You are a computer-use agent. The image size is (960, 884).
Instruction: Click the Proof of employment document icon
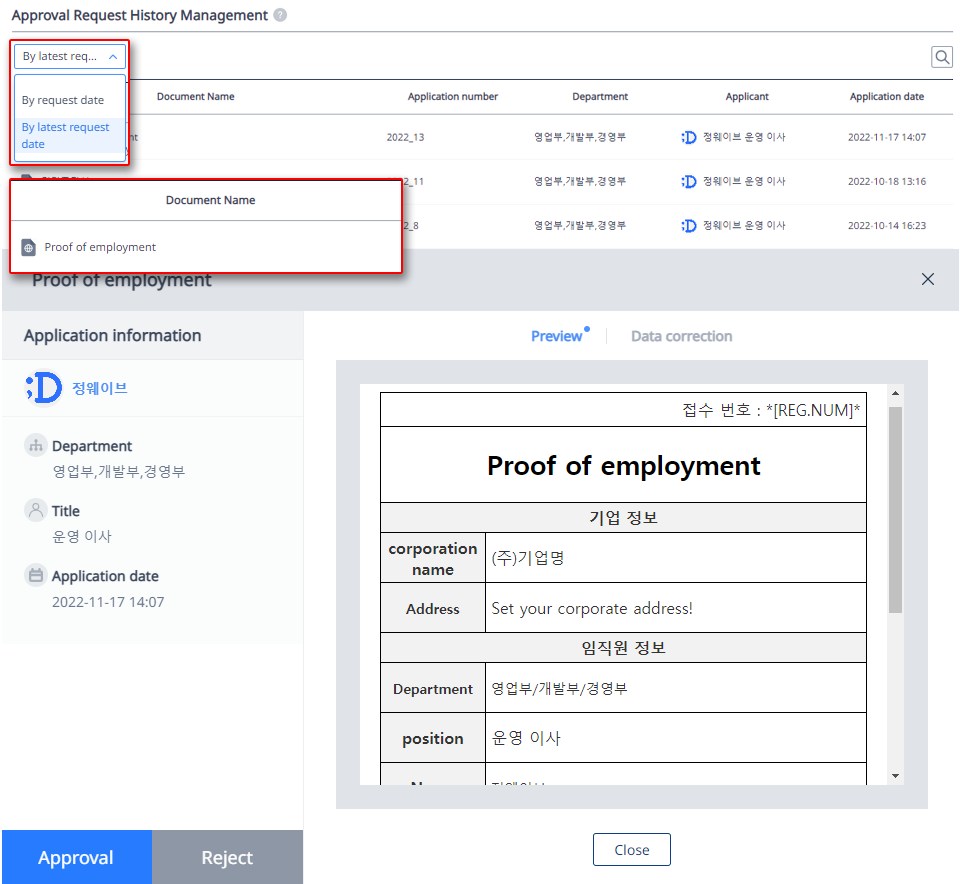[x=29, y=247]
